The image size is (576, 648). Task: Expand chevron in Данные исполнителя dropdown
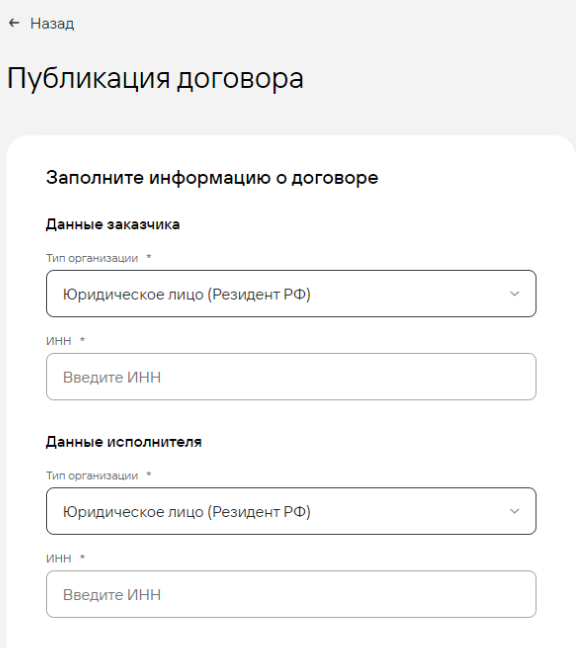514,511
